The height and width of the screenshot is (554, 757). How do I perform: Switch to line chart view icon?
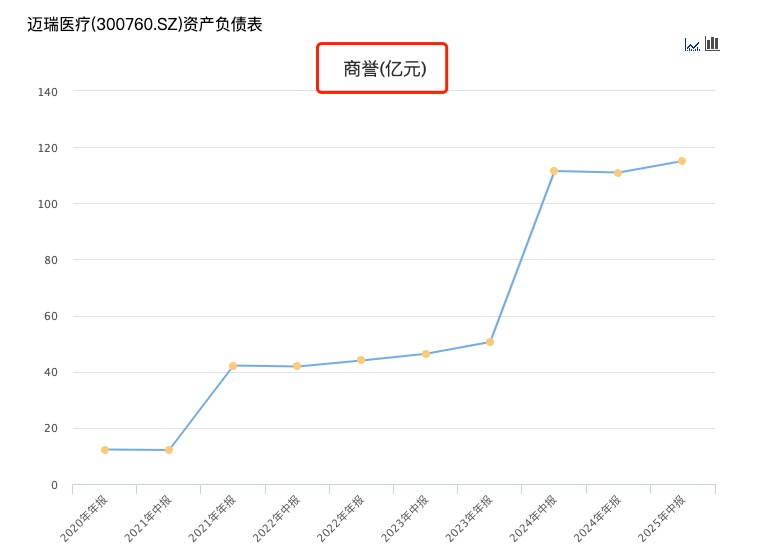click(x=692, y=45)
